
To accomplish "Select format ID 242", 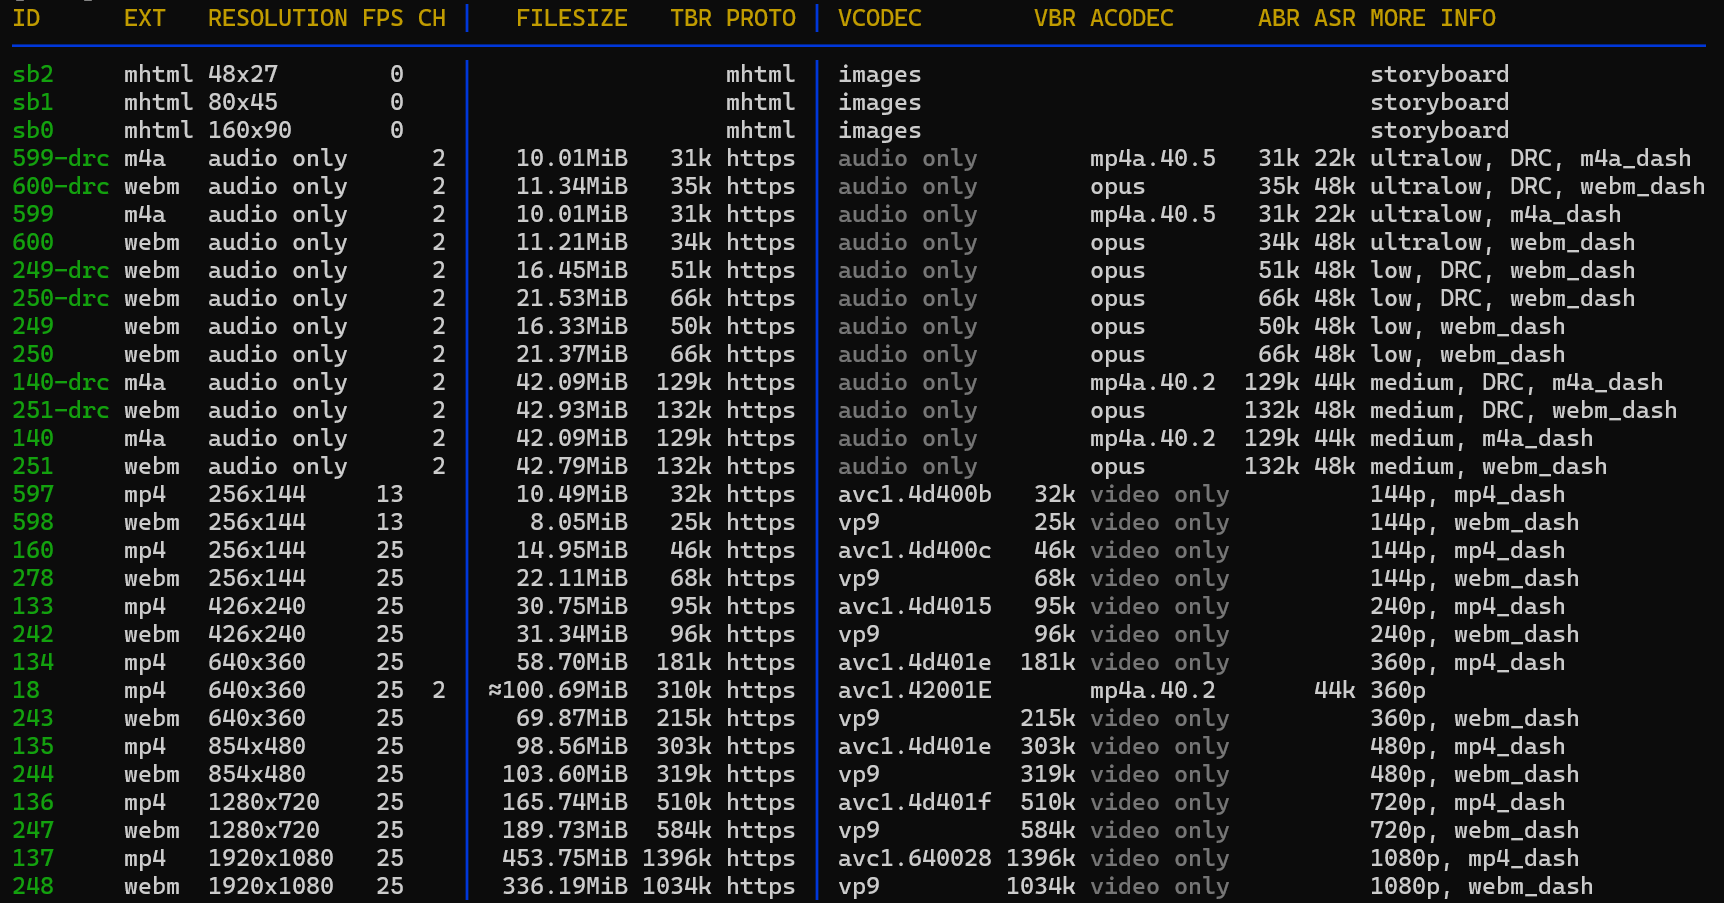I will (x=33, y=634).
